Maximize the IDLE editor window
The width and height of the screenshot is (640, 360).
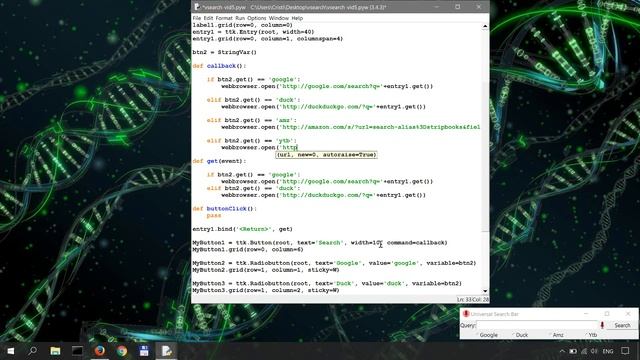point(458,7)
